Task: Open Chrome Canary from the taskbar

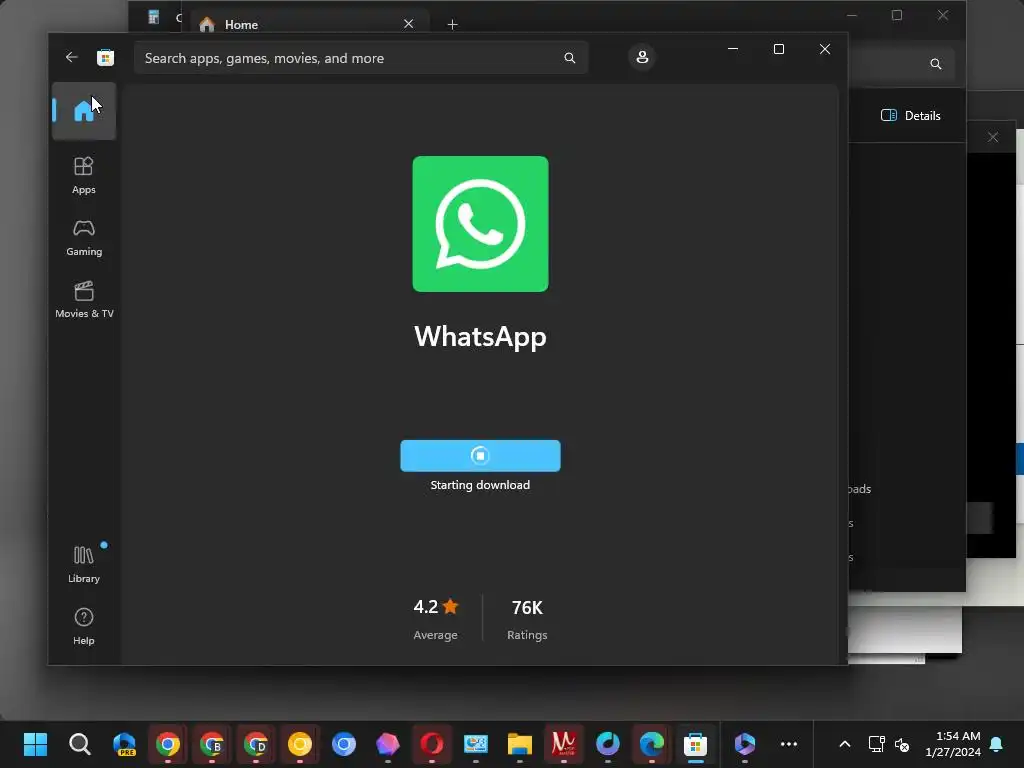Action: pyautogui.click(x=300, y=744)
